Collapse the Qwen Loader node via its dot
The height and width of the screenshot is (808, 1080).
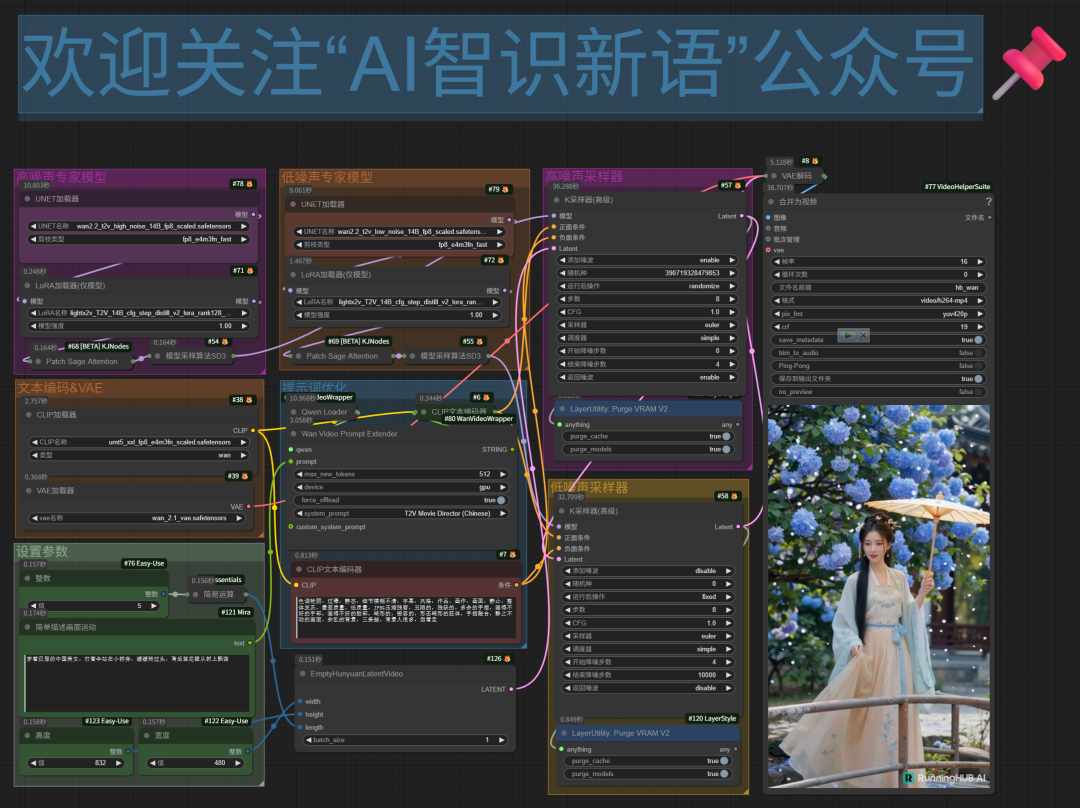tap(293, 412)
